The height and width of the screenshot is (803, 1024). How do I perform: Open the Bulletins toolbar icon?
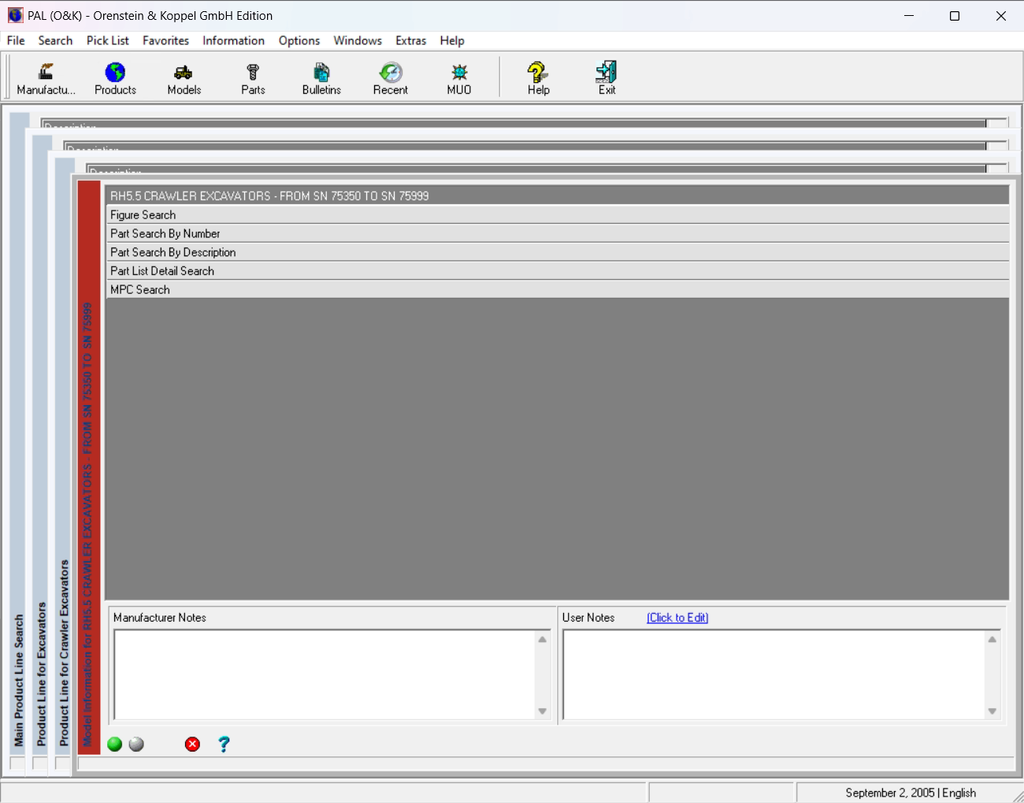[321, 78]
